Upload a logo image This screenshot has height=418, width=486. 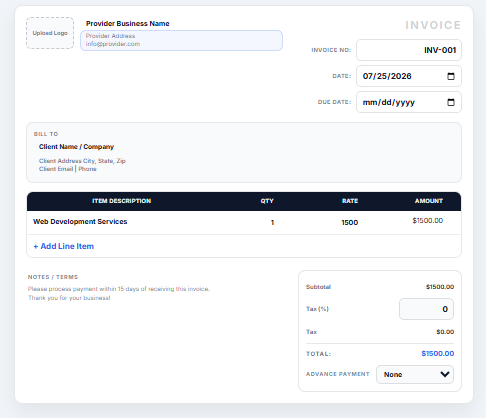[50, 33]
